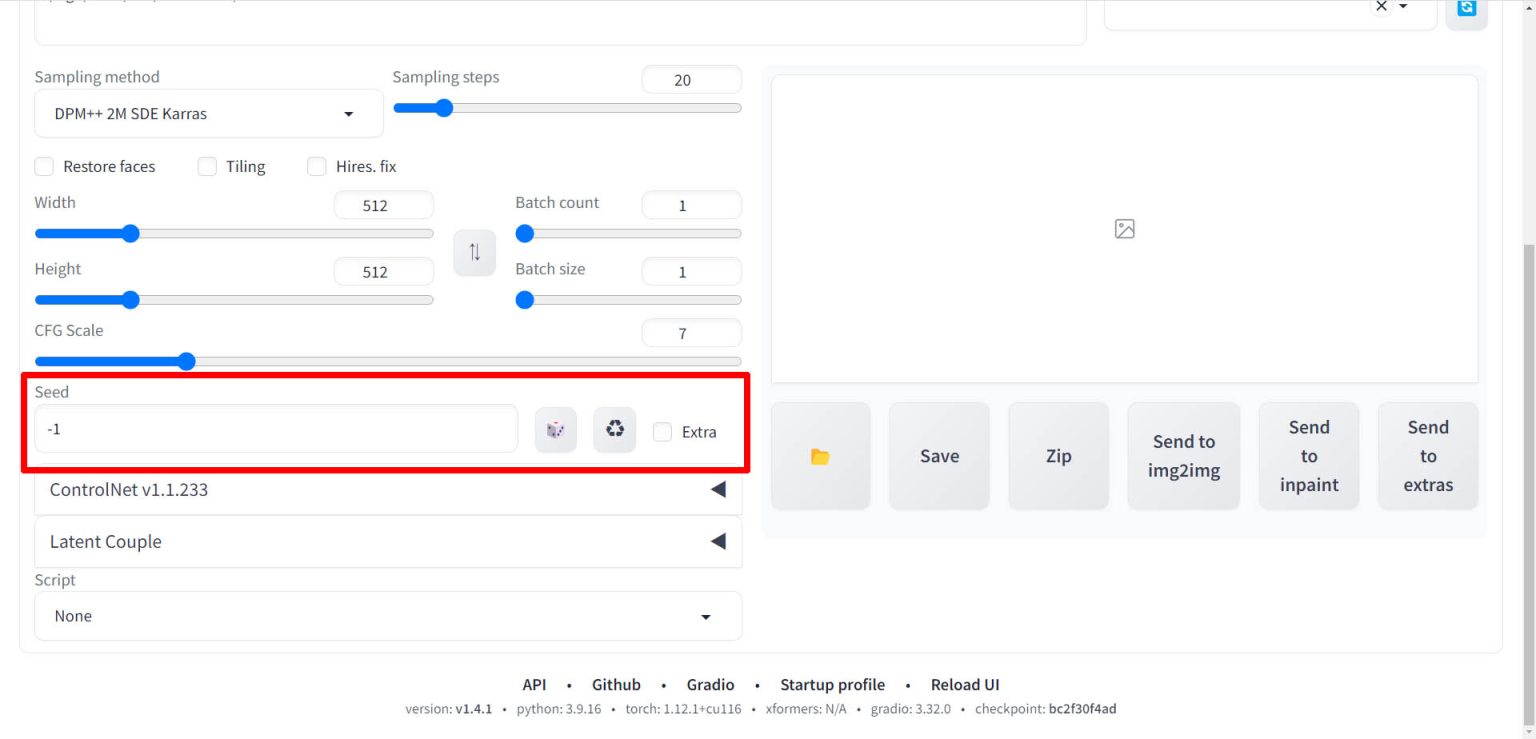Enable the Hires. fix checkbox
1536x739 pixels.
[317, 167]
